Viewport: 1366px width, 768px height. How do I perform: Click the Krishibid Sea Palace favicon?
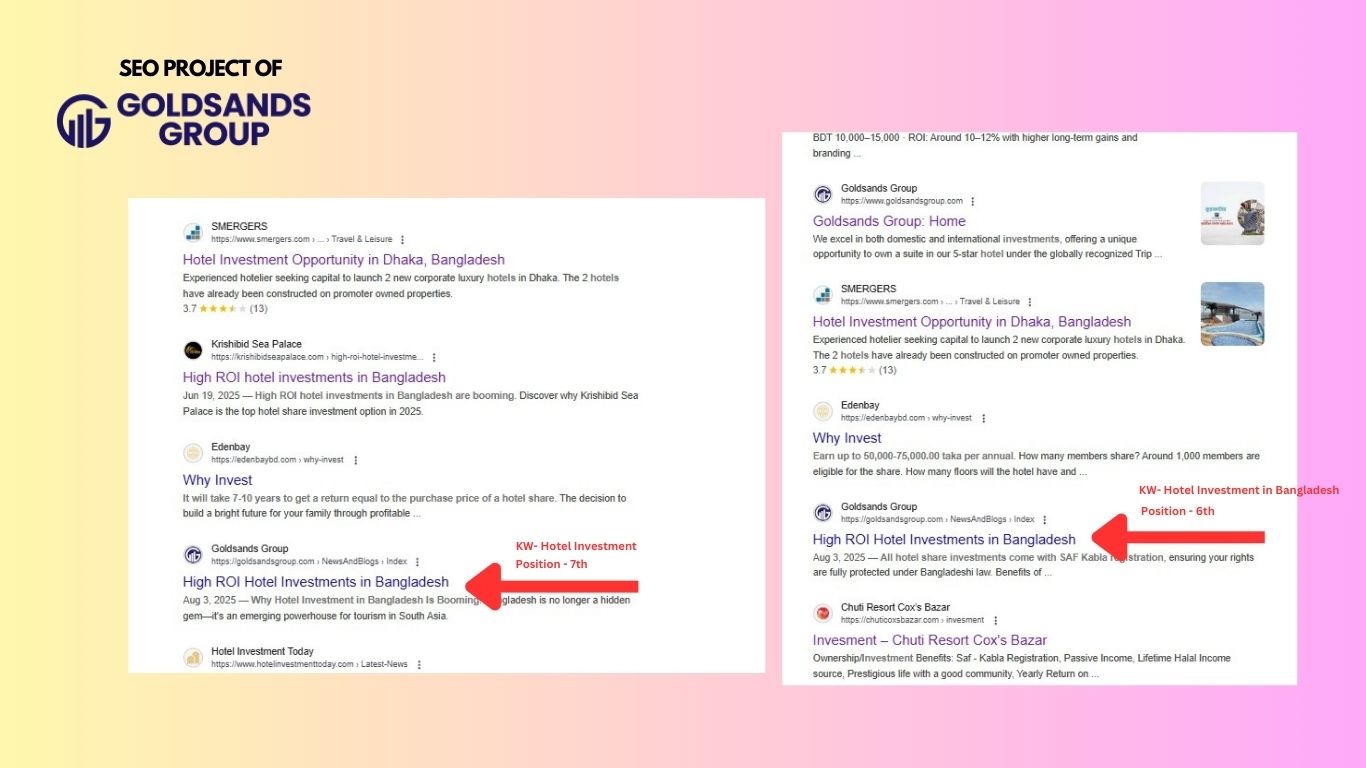pyautogui.click(x=193, y=350)
